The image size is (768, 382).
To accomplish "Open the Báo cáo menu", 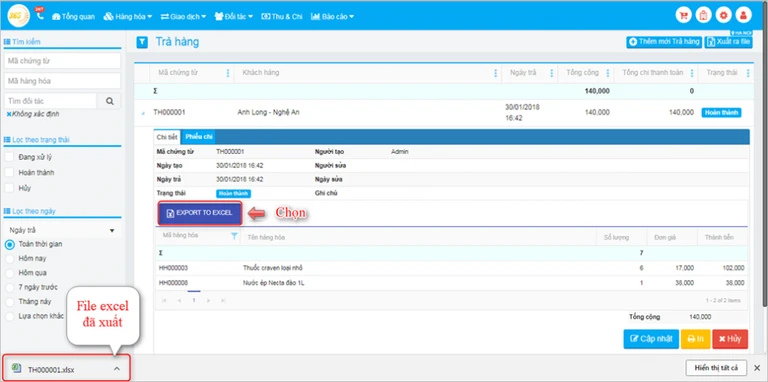I will (332, 16).
